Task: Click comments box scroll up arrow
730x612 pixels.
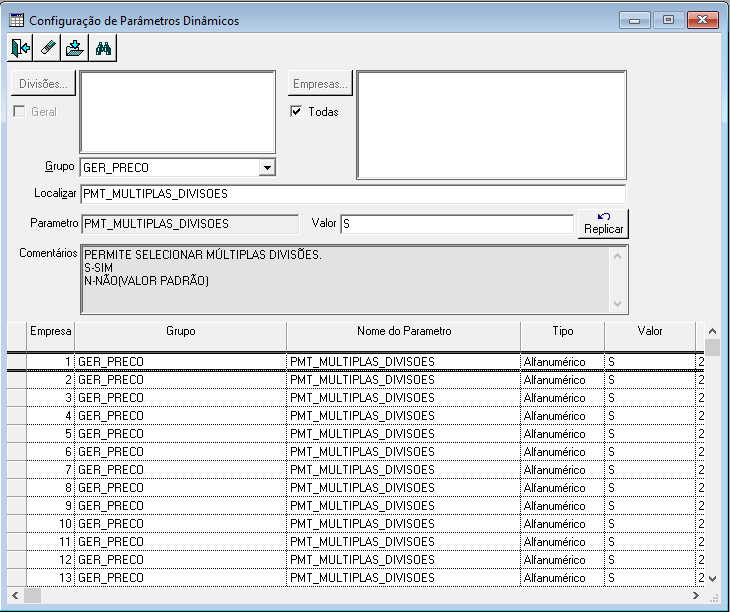Action: point(618,256)
